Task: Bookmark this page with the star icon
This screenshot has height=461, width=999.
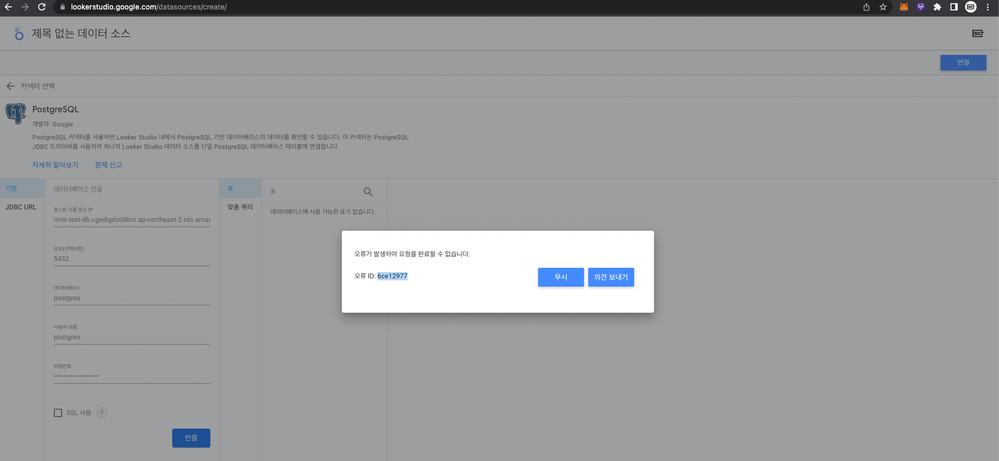Action: (883, 7)
